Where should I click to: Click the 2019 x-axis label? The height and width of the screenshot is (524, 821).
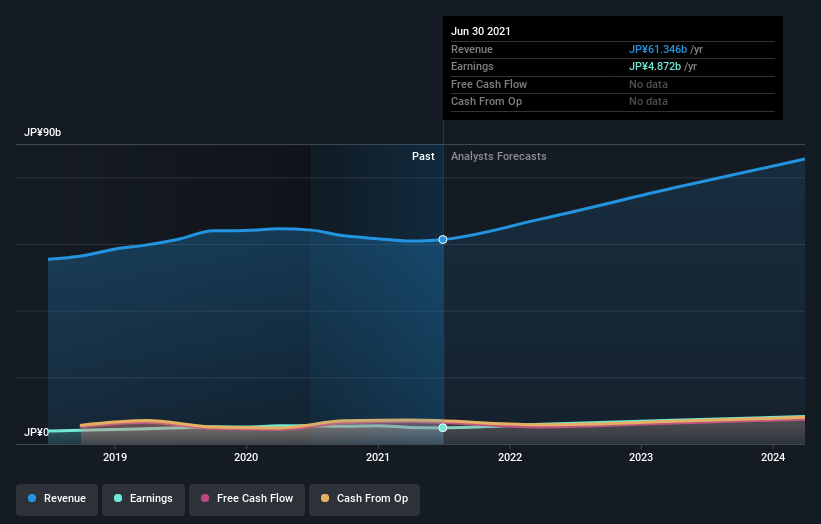(115, 457)
